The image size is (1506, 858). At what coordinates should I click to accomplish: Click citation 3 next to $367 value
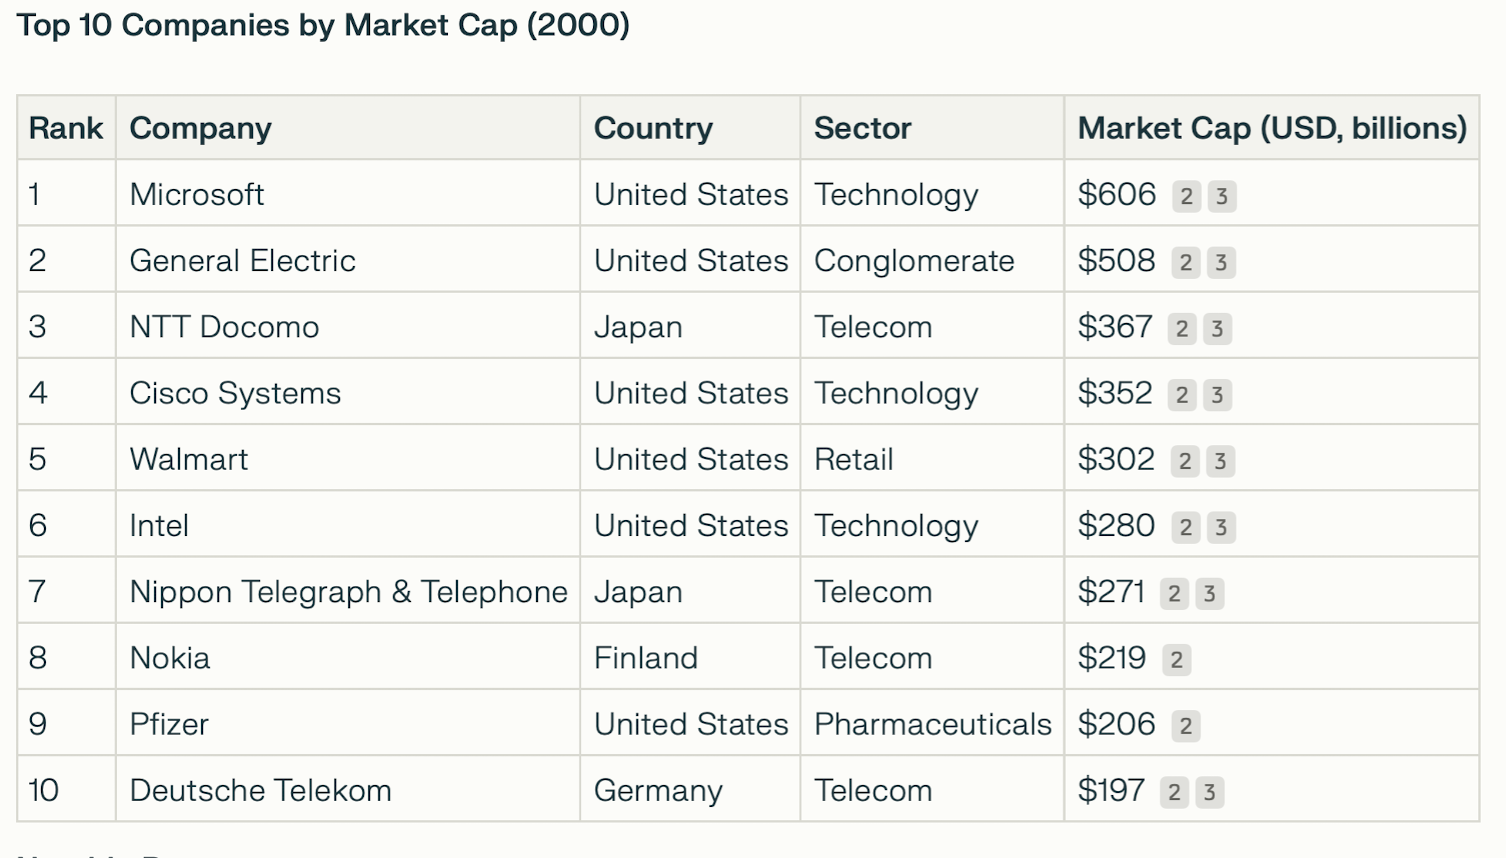coord(1217,329)
